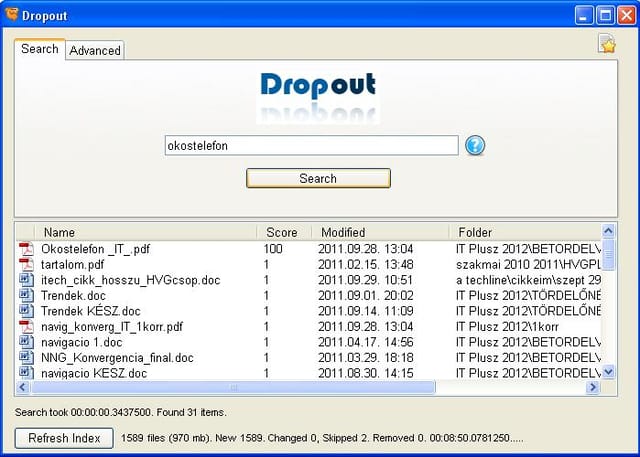Viewport: 640px width, 457px height.
Task: Select the file Trendek.doc
Action: click(x=73, y=295)
